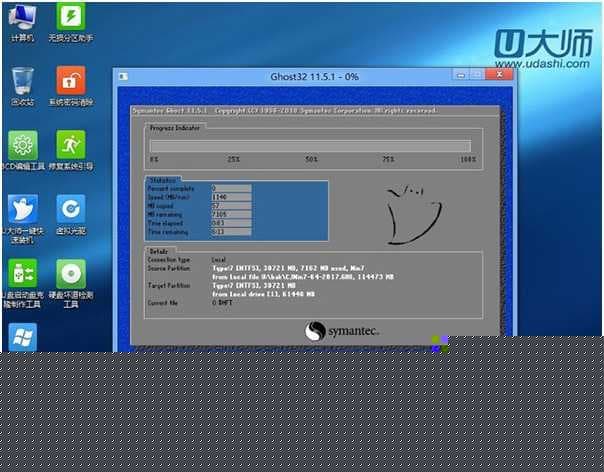Viewport: 604px width, 472px height.
Task: Open the BCD编辑工具 icon
Action: (22, 146)
